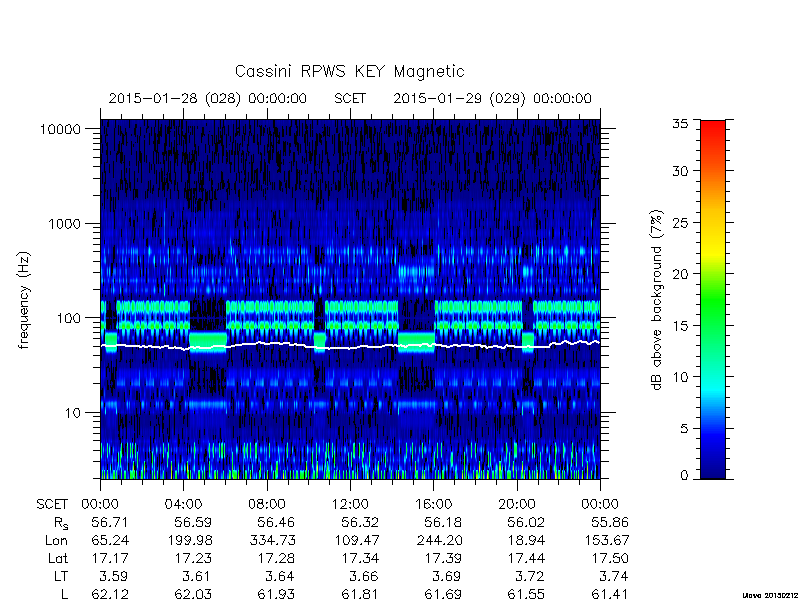The height and width of the screenshot is (600, 800).
Task: Click the color bar value 35
Action: [x=680, y=124]
